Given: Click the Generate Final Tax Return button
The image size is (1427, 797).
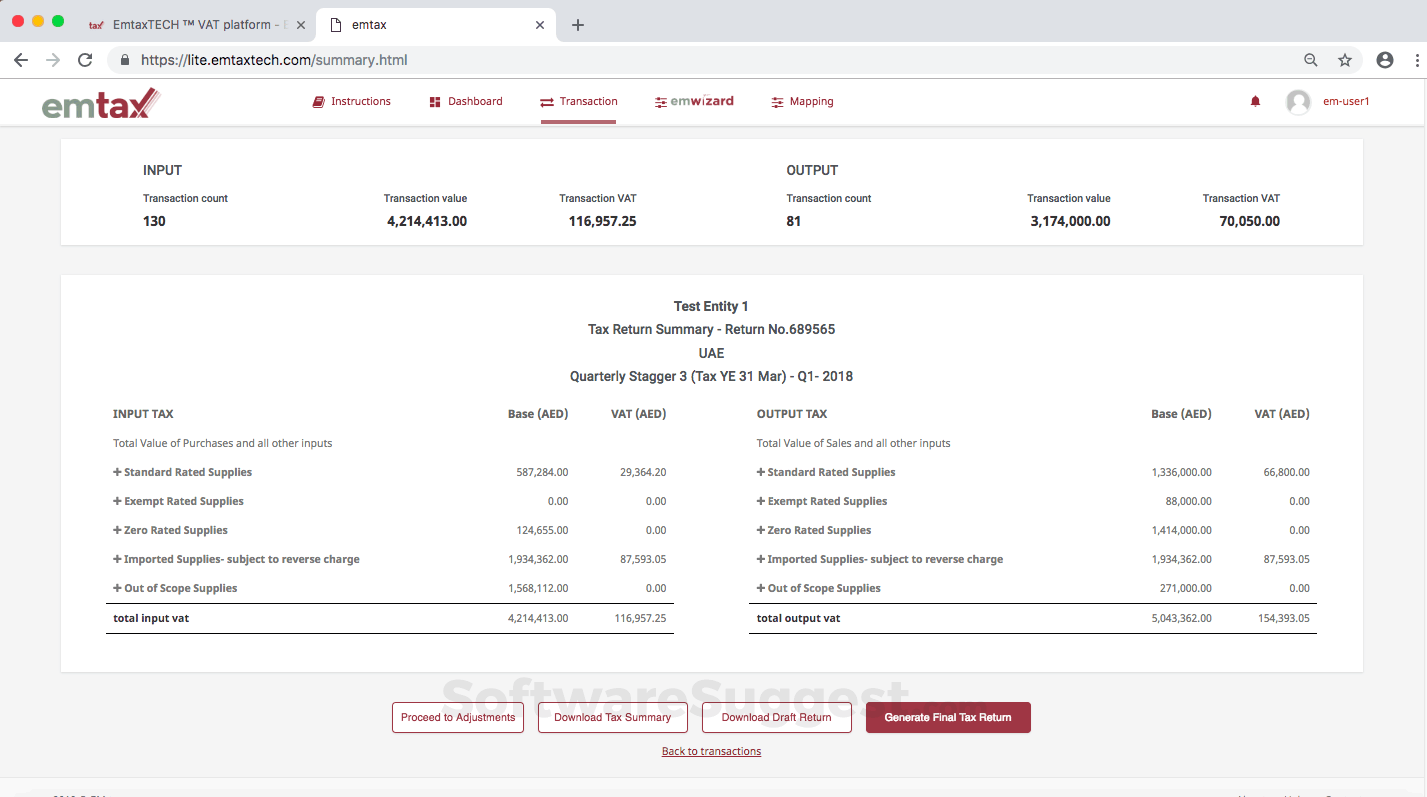Looking at the screenshot, I should pos(947,717).
